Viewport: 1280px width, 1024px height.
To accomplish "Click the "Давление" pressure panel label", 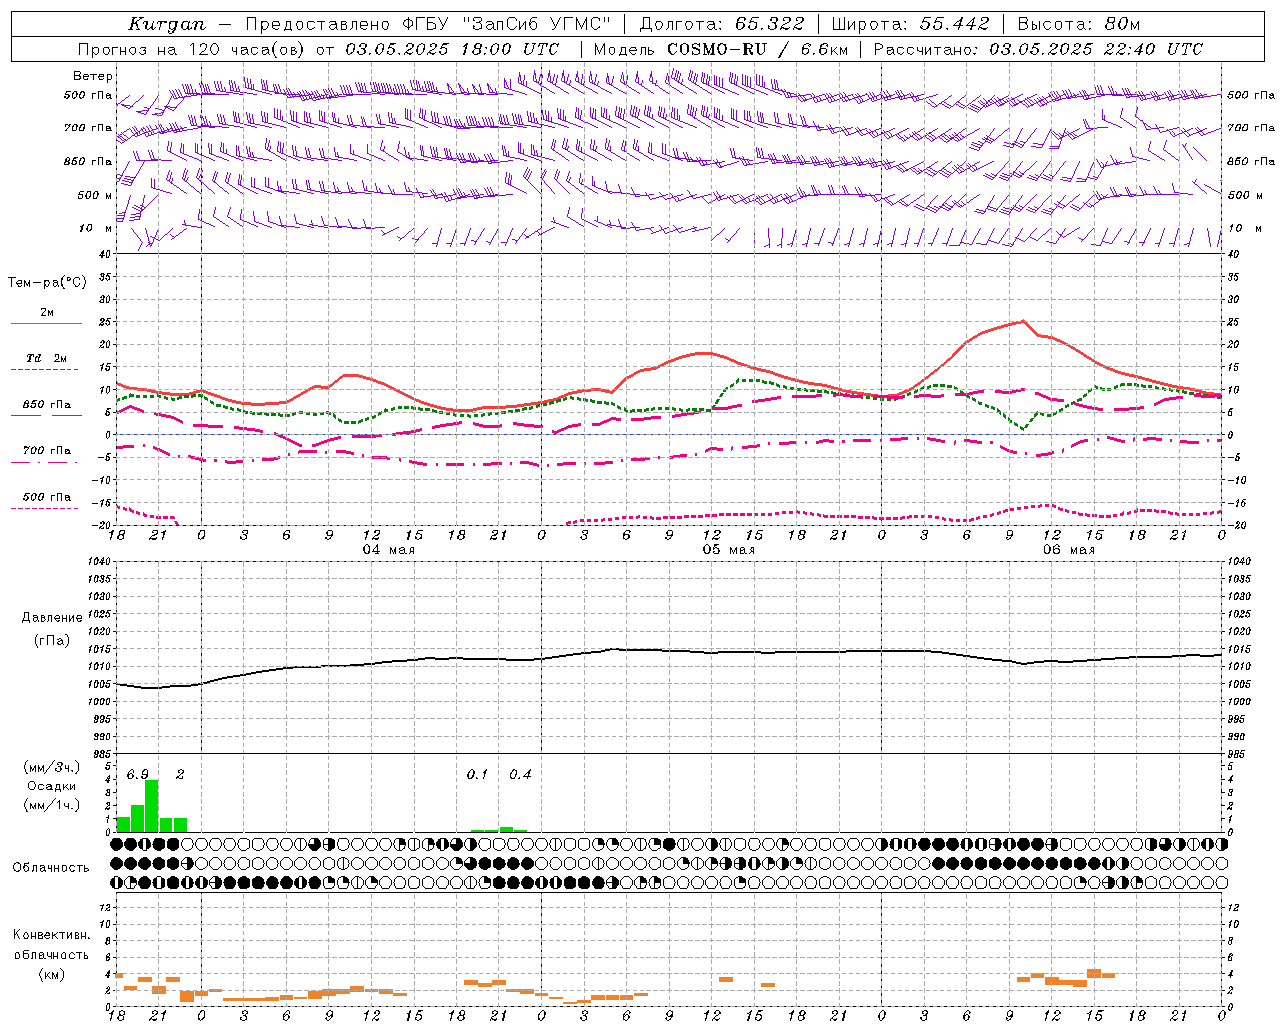I will [x=52, y=618].
